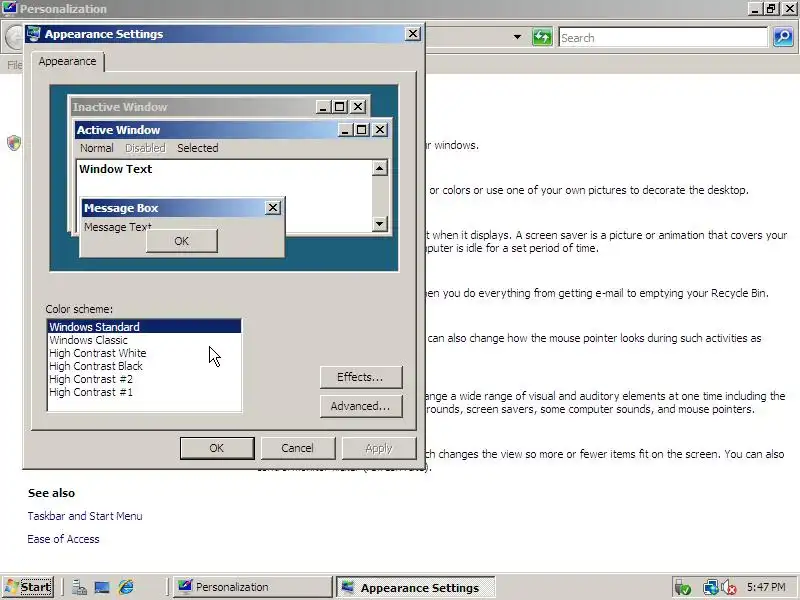
Task: Click the Back navigation button
Action: point(13,38)
